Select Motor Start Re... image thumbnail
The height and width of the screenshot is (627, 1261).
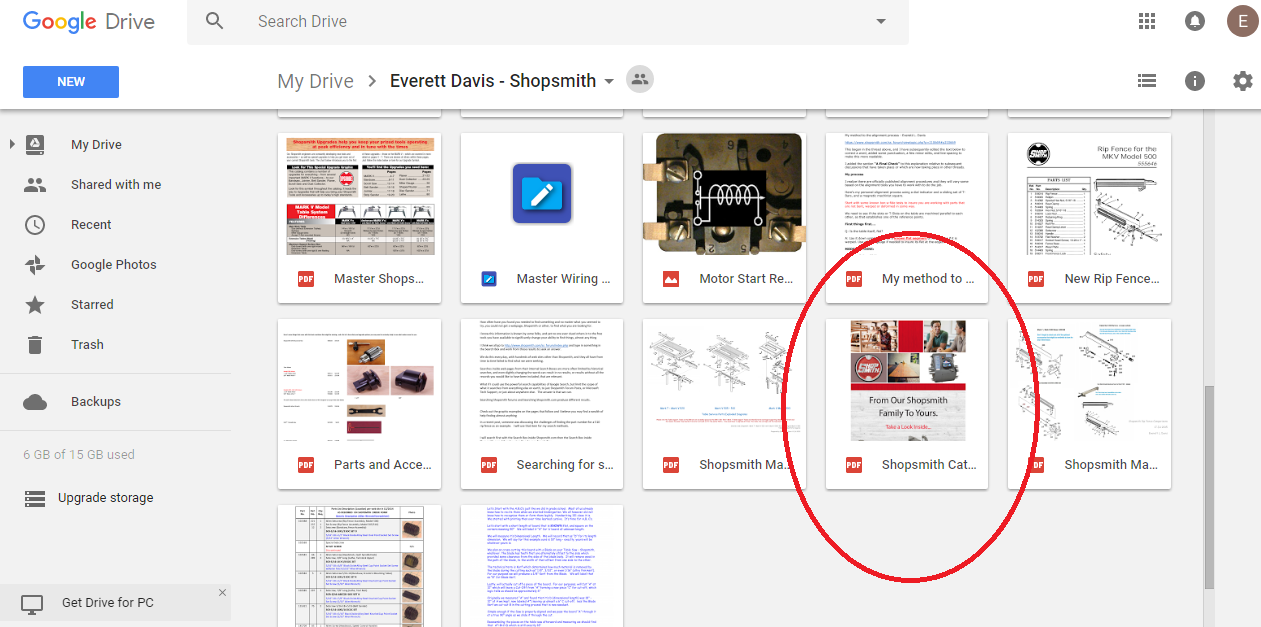point(725,193)
